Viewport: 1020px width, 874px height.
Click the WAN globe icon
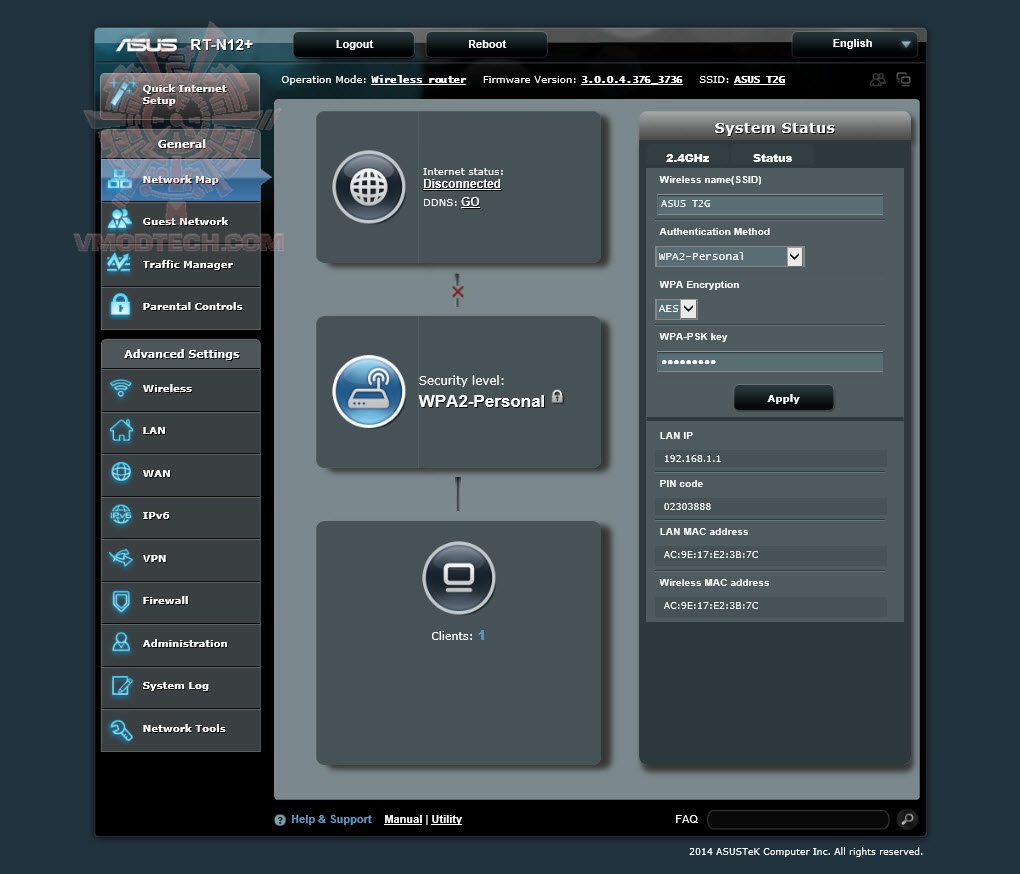pos(121,472)
